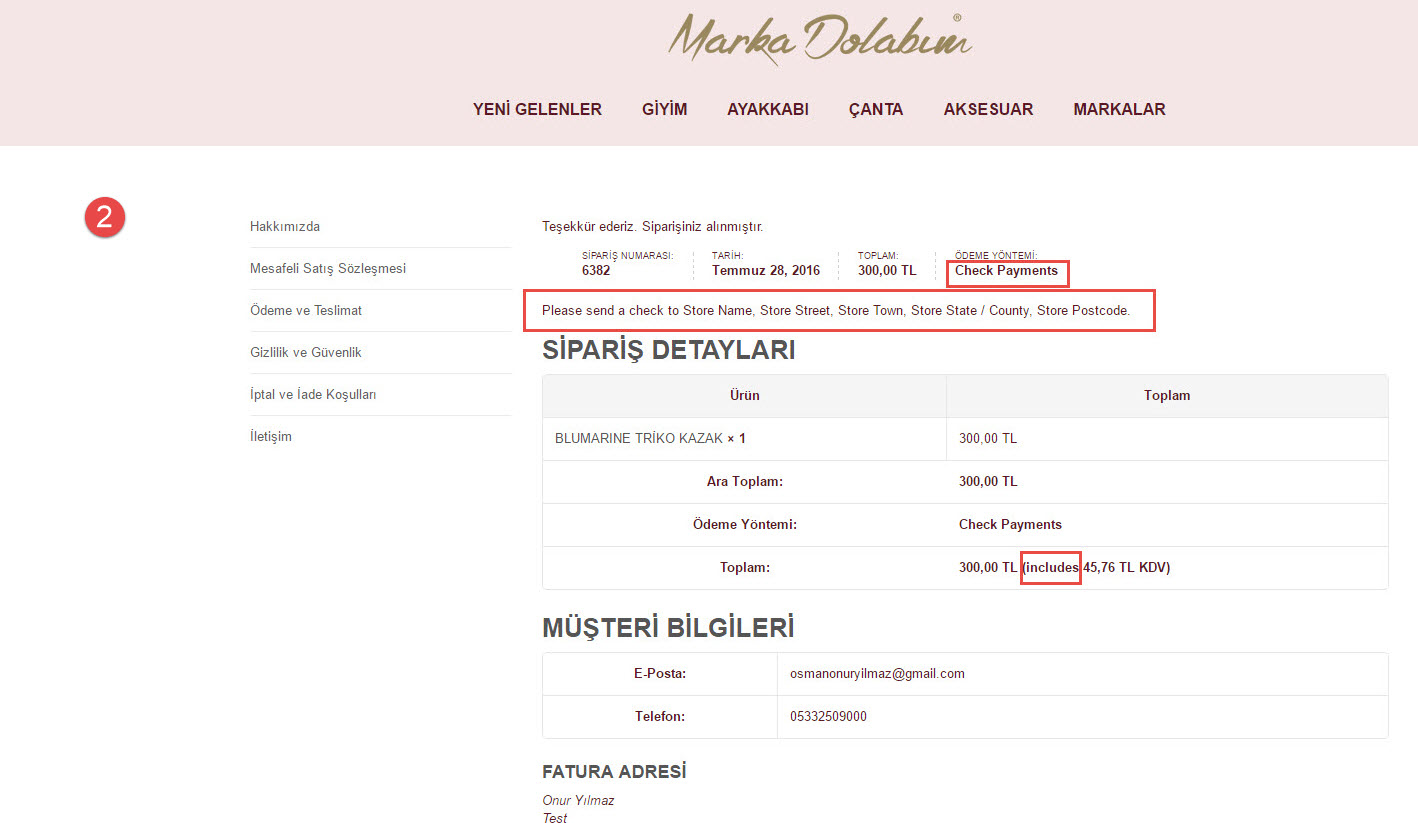This screenshot has height=823, width=1418.
Task: Go to the GİYİM category
Action: point(664,110)
